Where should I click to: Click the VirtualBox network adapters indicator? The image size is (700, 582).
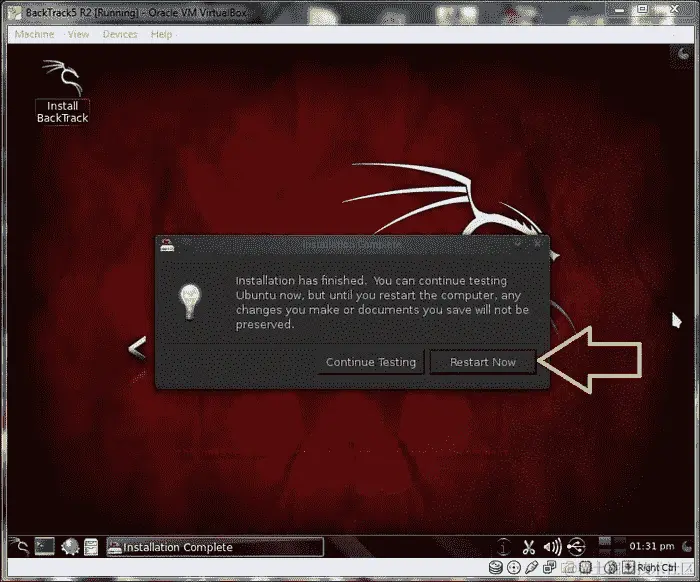(550, 567)
